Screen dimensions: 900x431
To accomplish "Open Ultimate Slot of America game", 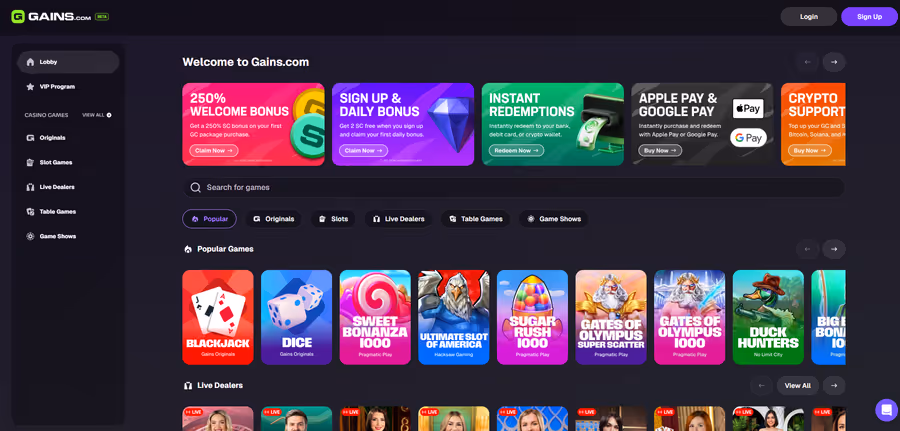I will (x=454, y=317).
